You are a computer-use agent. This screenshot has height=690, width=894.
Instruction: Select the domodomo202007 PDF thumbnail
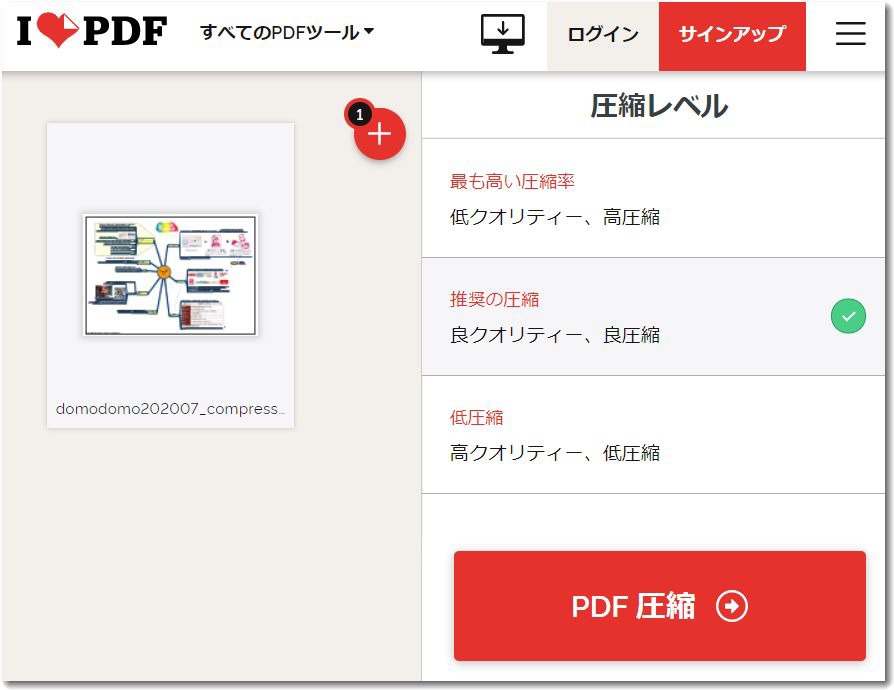170,275
